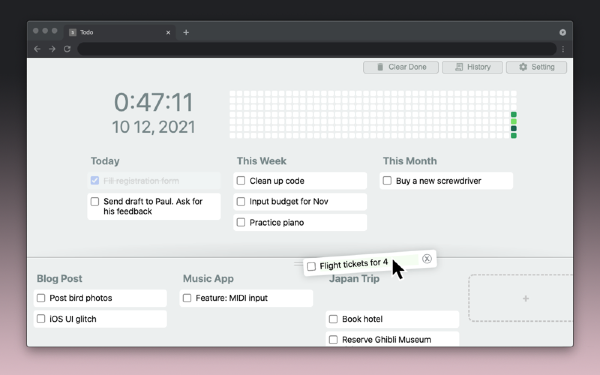Check off Clean up code
Screen dimensions: 600x375
coord(241,181)
